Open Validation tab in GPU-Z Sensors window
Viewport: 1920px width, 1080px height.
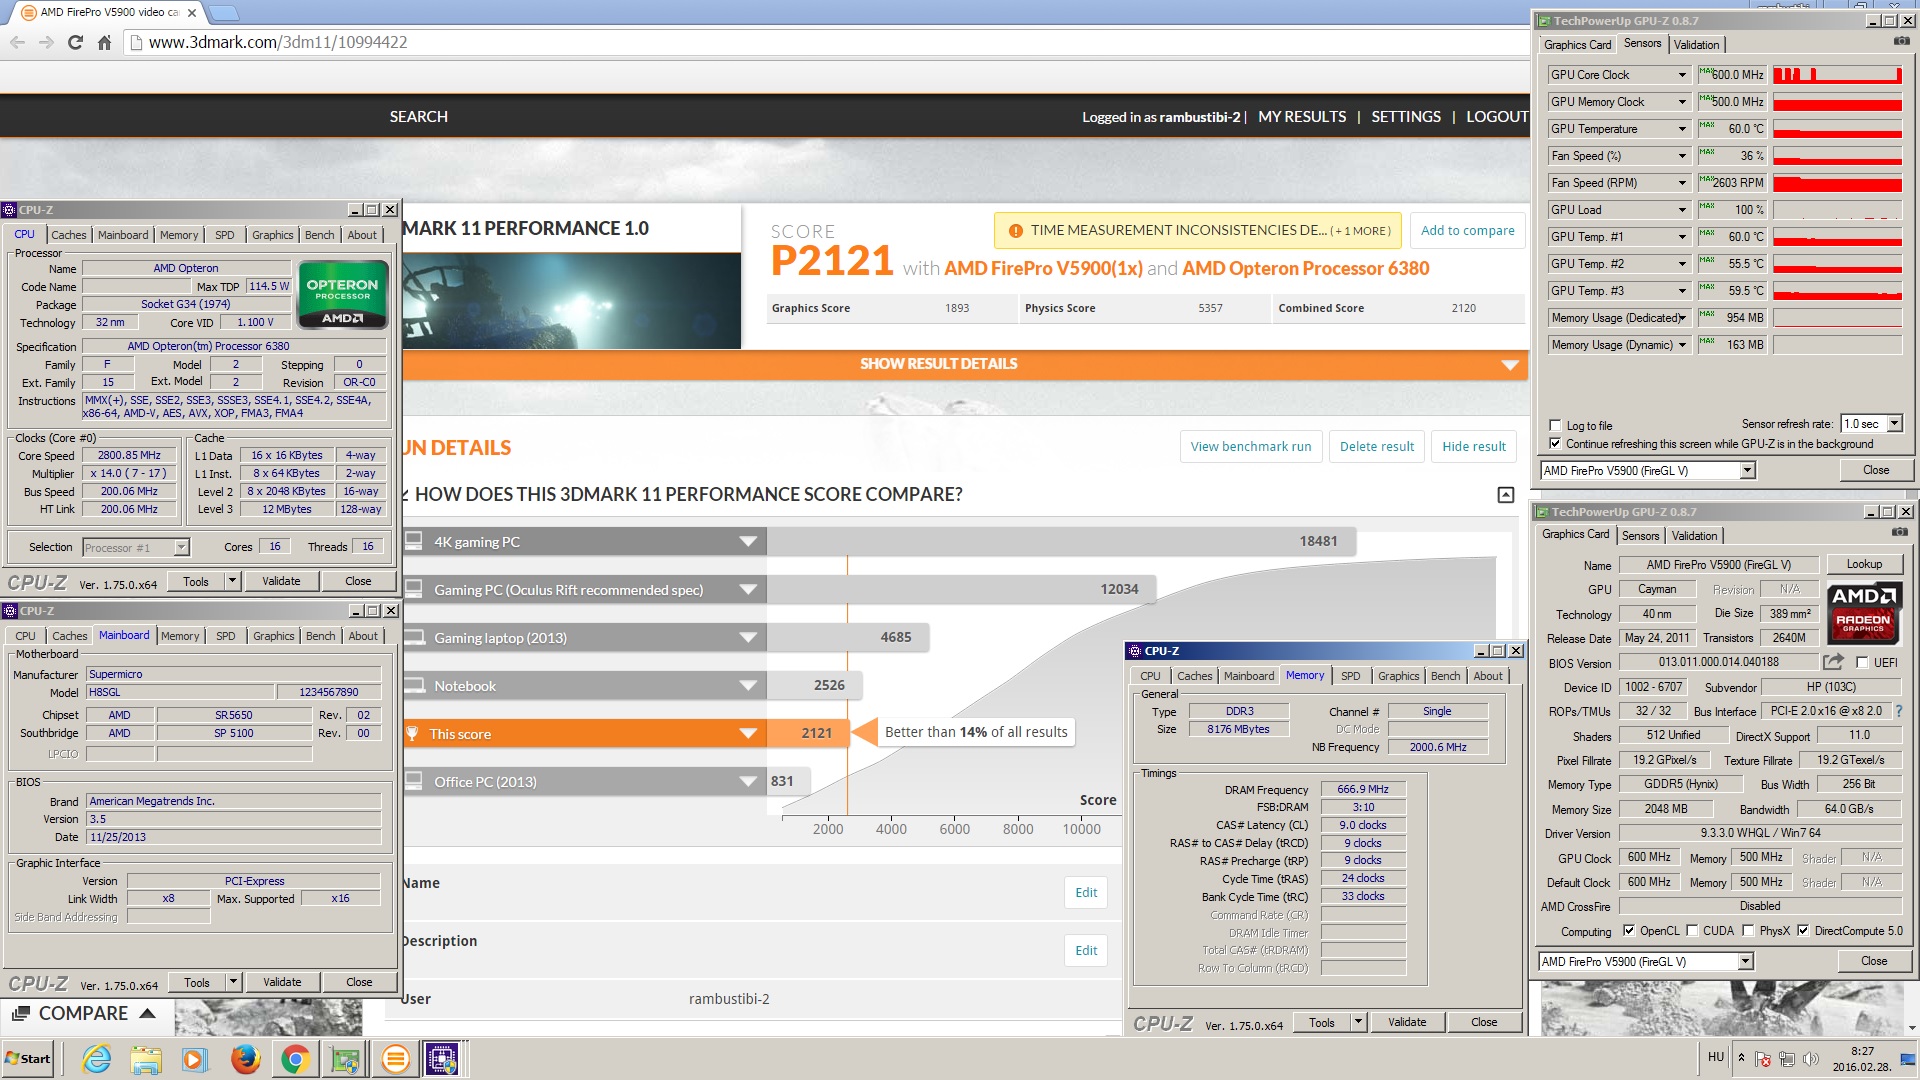[x=1696, y=45]
